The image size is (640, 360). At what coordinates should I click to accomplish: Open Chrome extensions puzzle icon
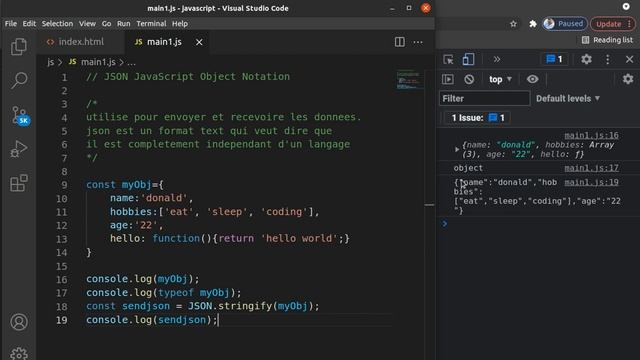click(x=532, y=24)
